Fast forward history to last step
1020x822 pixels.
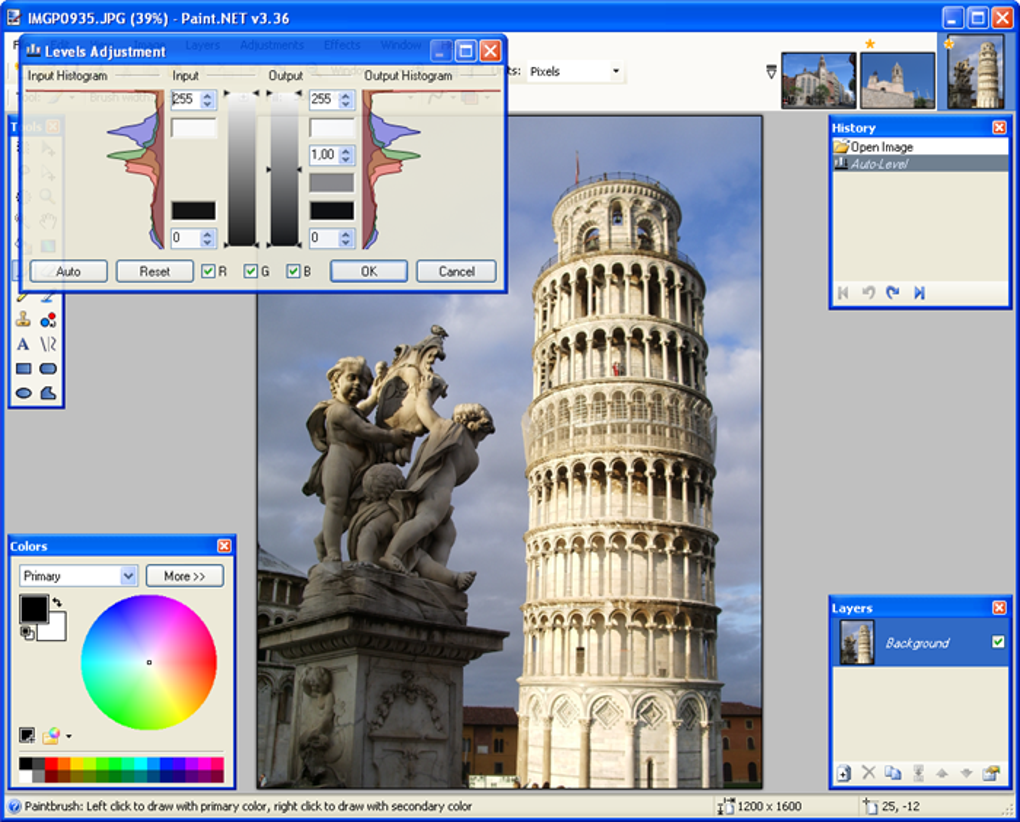(919, 293)
